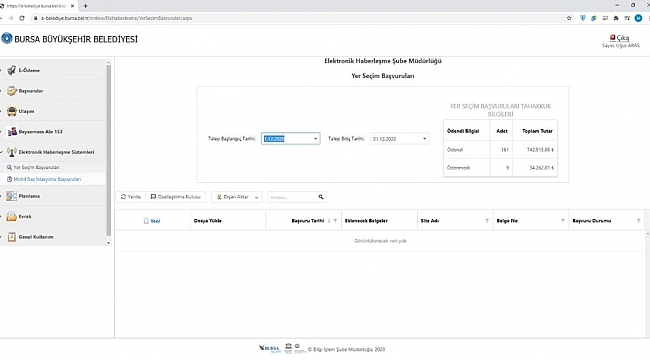The width and height of the screenshot is (650, 360).
Task: Collapse Elektronik Haberleşme Sistemleri menu
Action: pos(53,152)
